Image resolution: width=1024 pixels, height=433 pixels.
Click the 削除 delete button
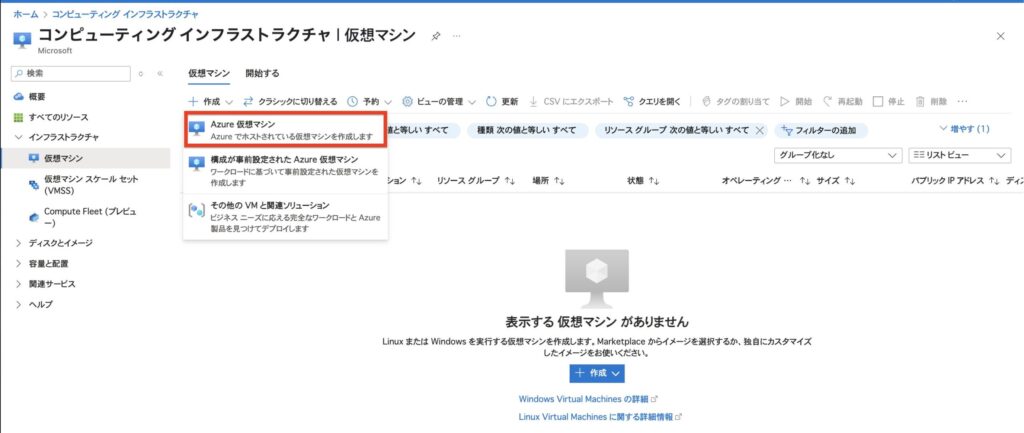[x=931, y=102]
